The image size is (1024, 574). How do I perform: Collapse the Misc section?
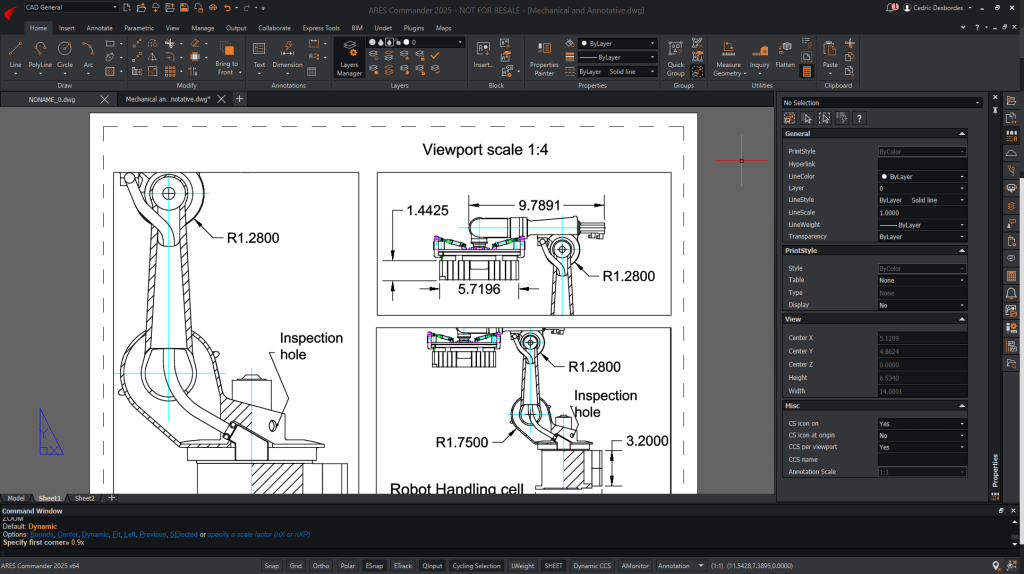point(961,406)
